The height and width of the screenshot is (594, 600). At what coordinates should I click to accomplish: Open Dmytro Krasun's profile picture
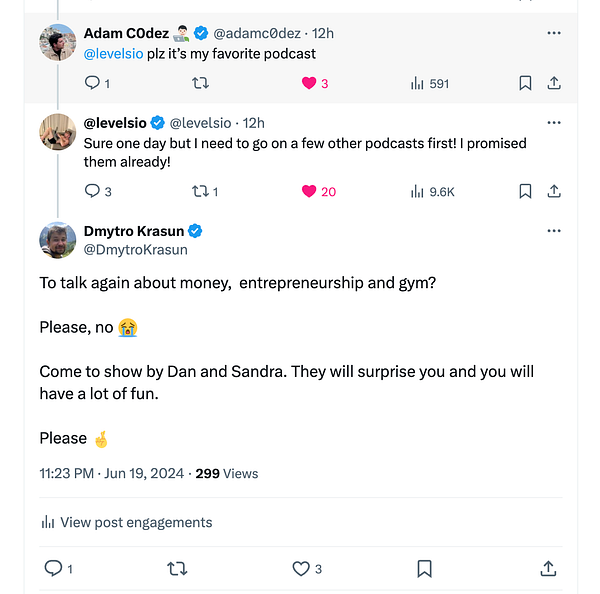click(x=58, y=240)
